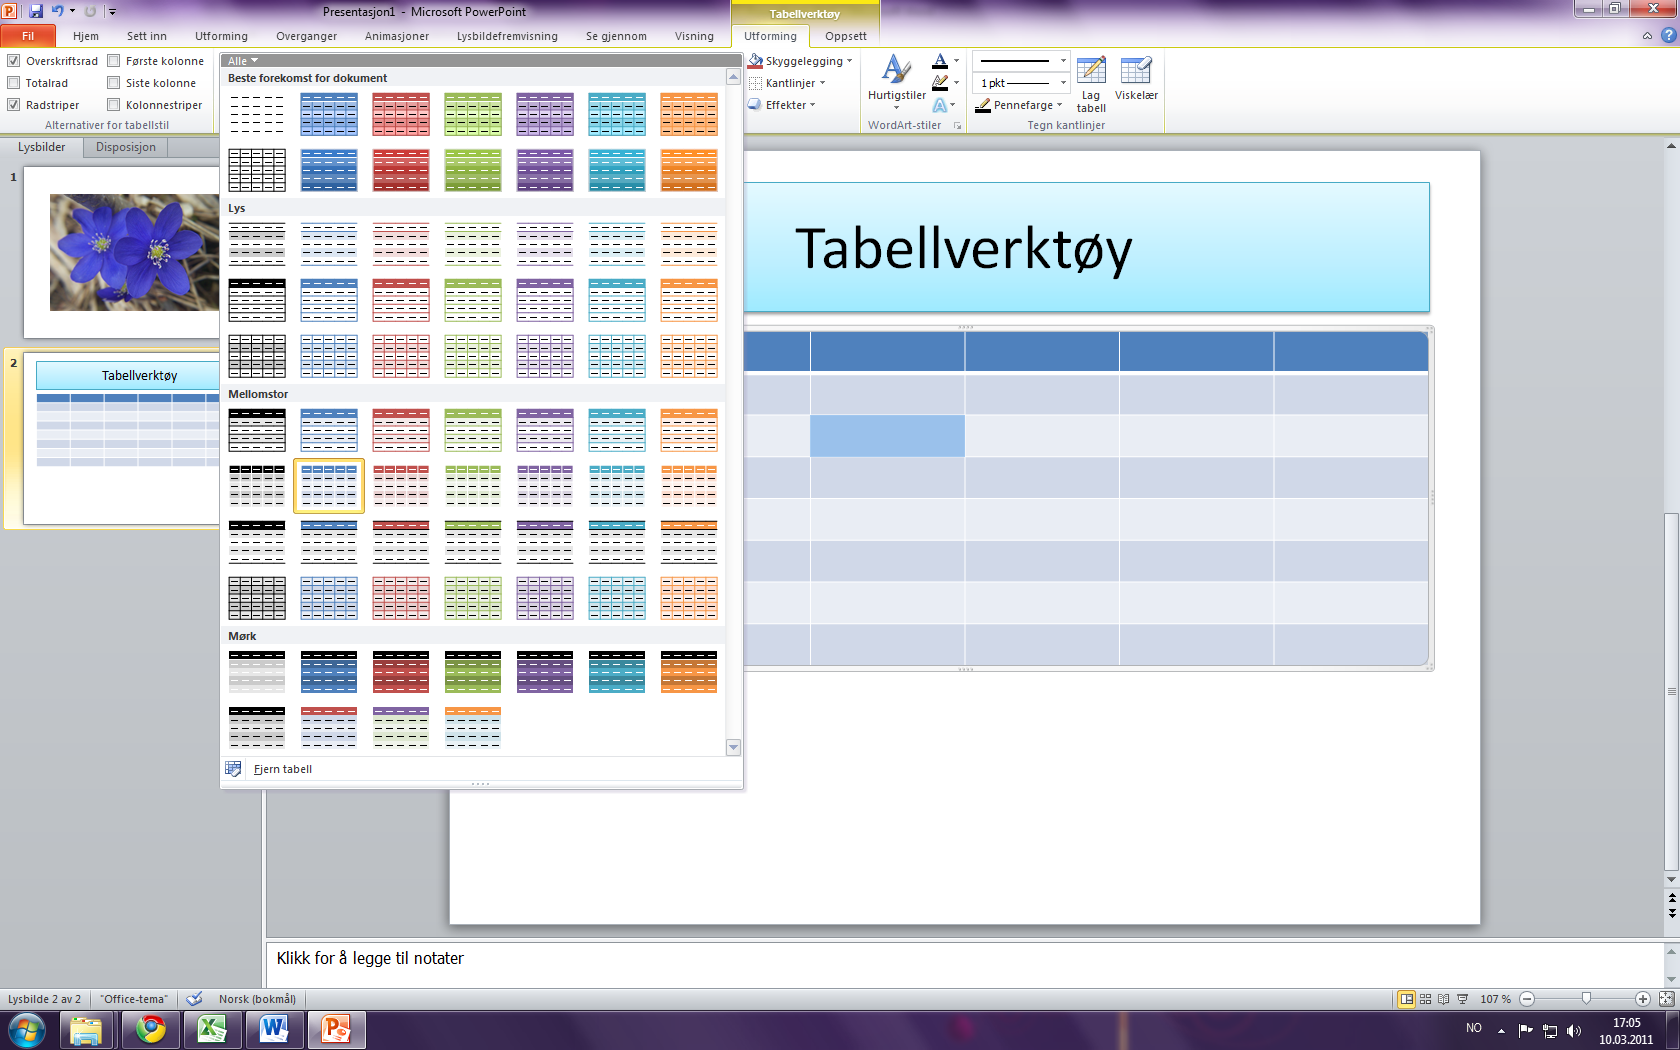Select the Lag tabell draw table tool
Screen dimensions: 1680x1050
click(x=1091, y=84)
